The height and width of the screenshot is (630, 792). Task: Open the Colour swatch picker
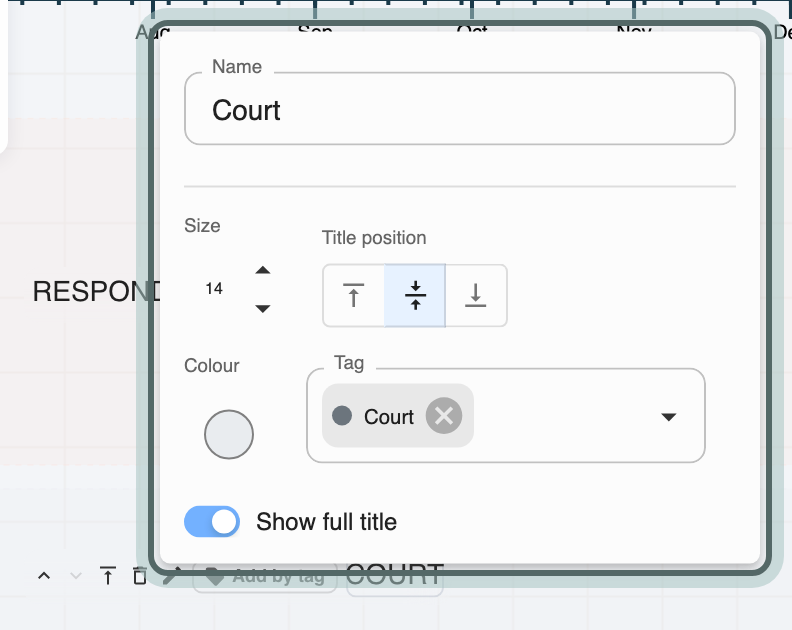(x=229, y=434)
